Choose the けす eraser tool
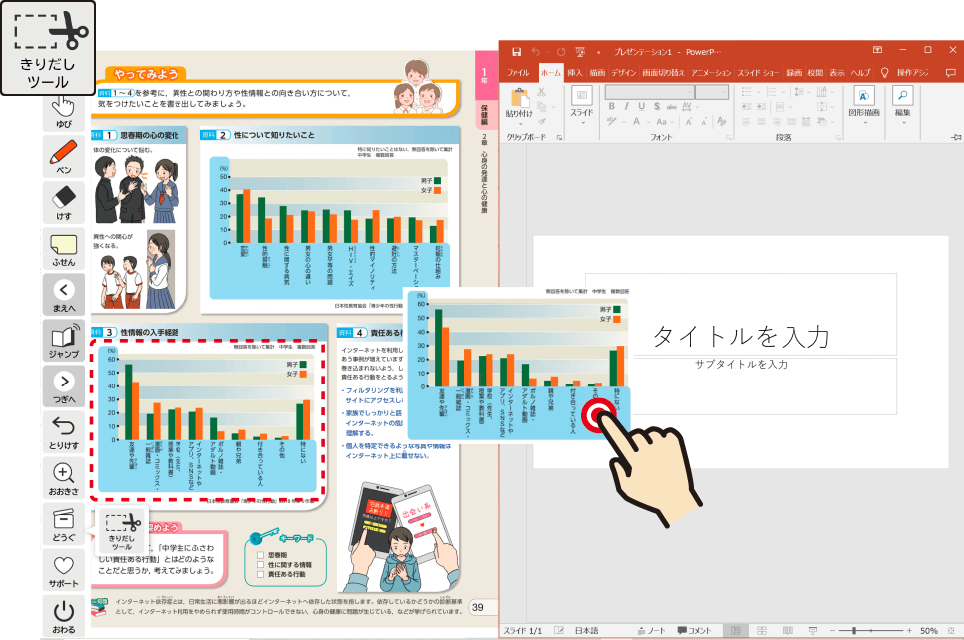The width and height of the screenshot is (964, 640). (64, 203)
